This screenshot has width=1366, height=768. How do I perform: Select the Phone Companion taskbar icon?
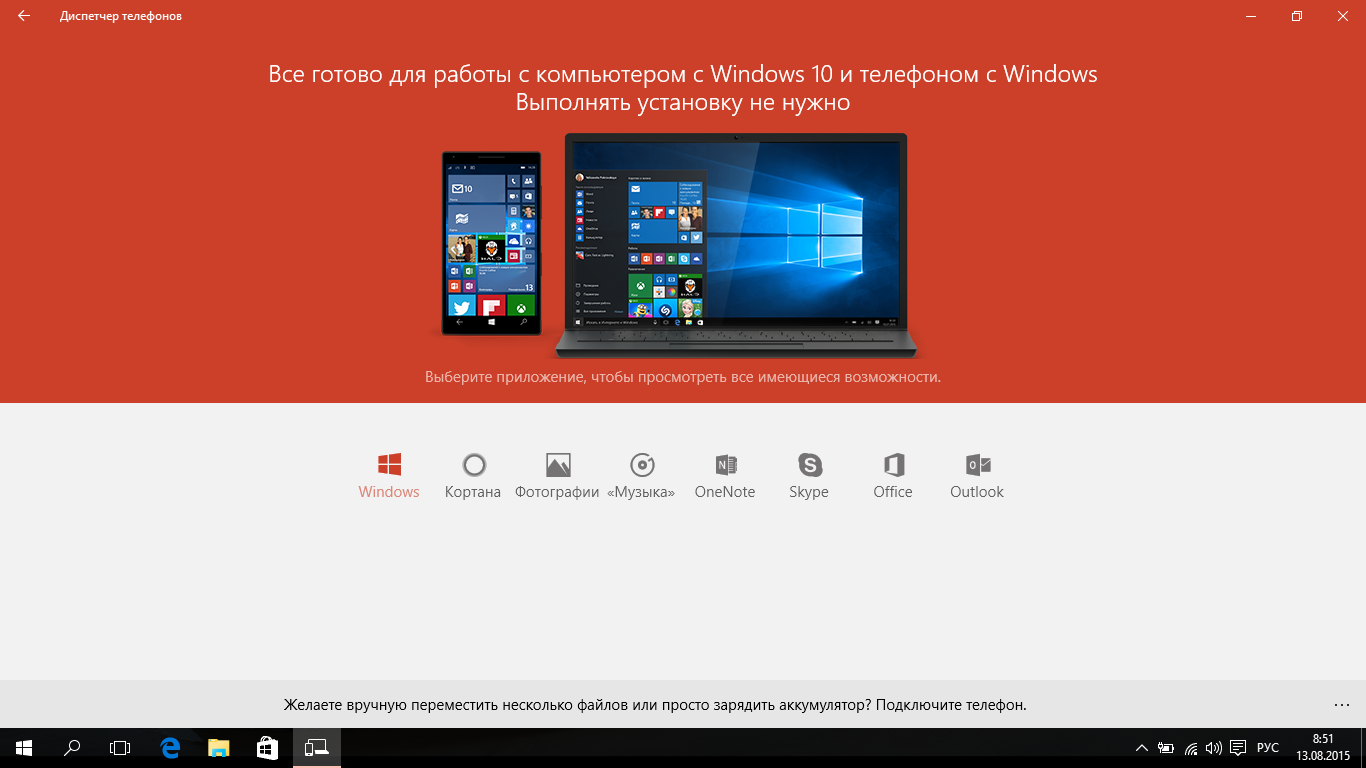[x=316, y=747]
